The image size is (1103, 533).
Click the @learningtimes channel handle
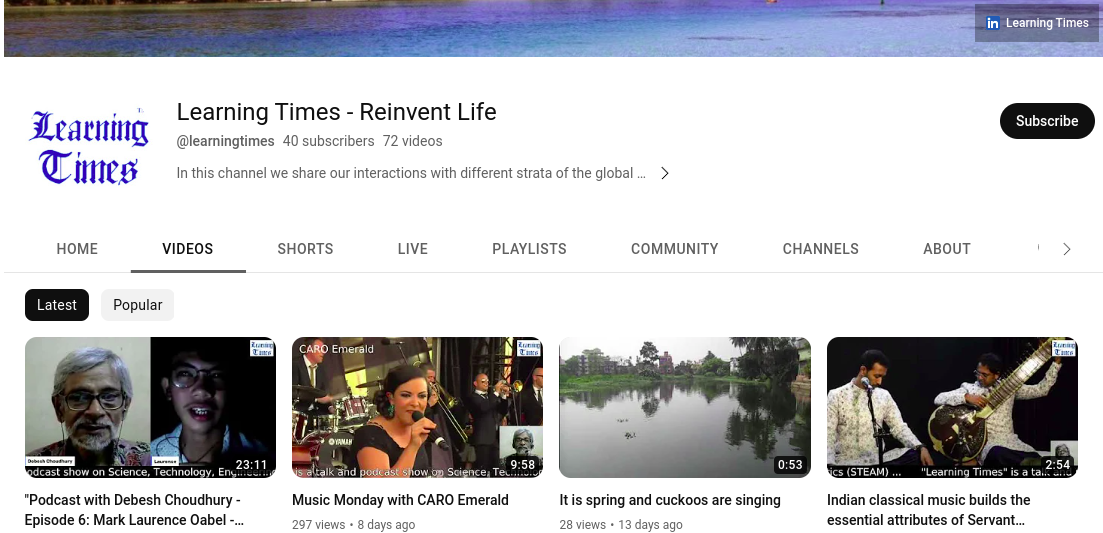click(x=225, y=141)
